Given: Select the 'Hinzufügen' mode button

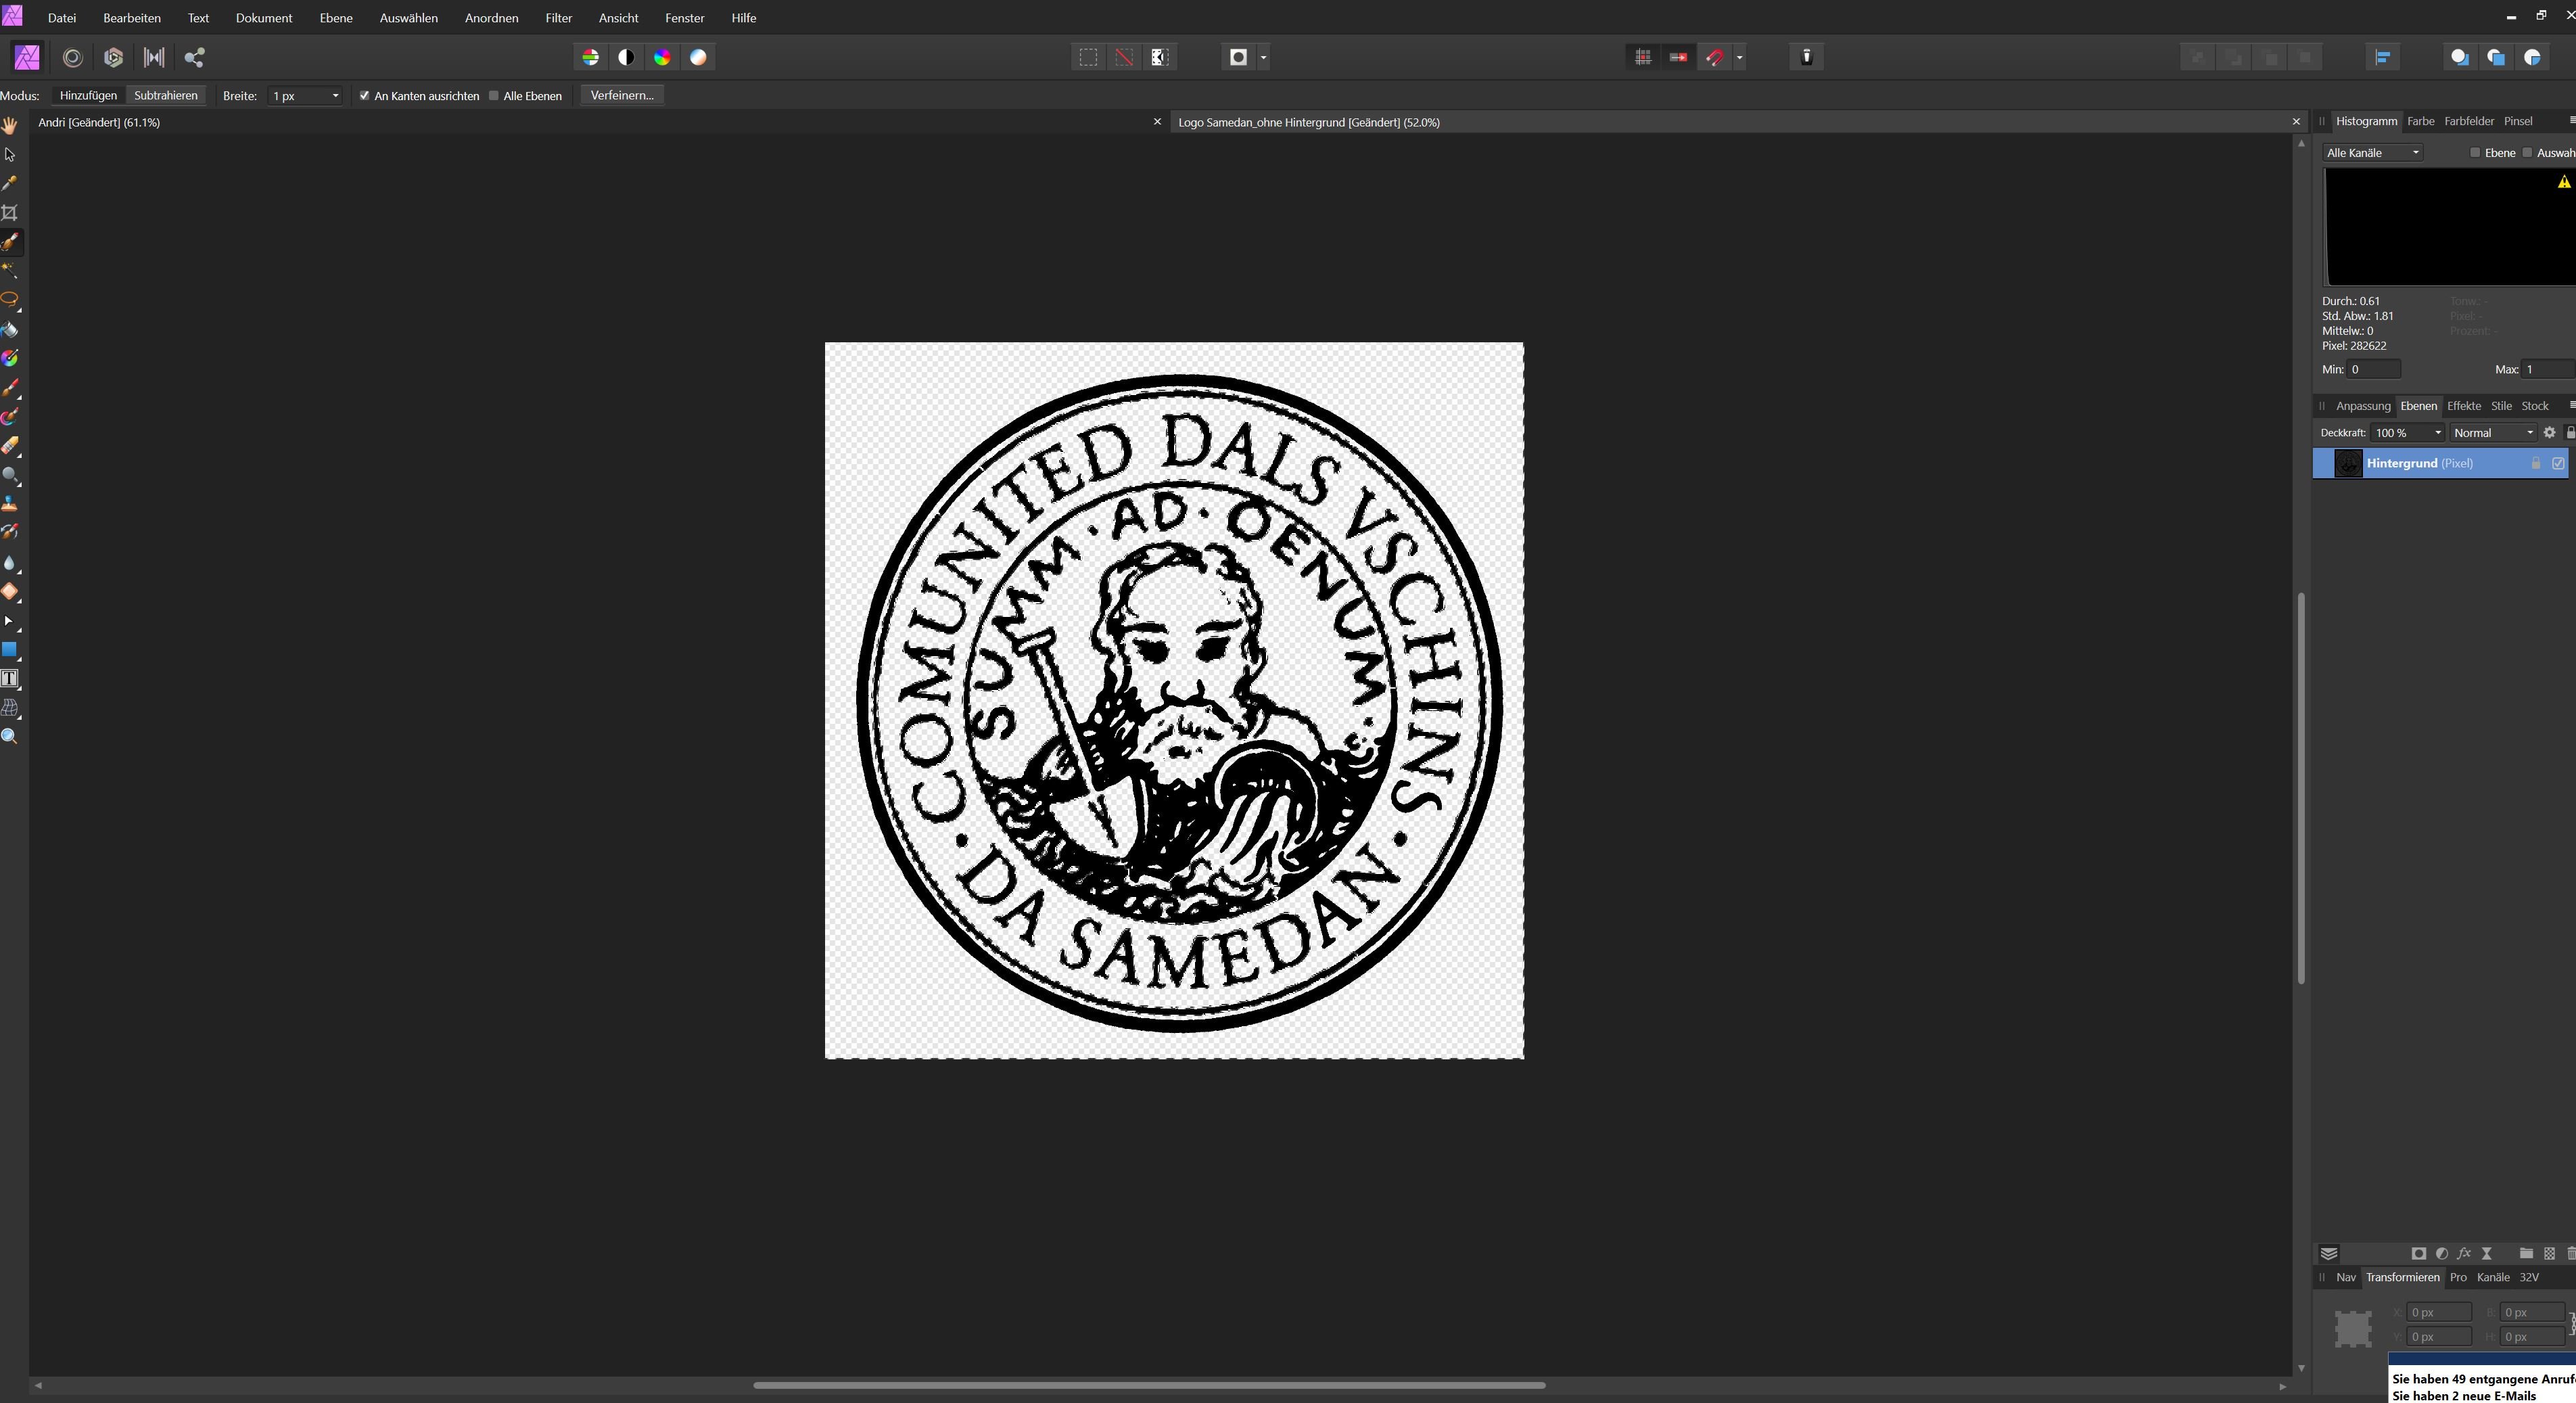Looking at the screenshot, I should click(x=88, y=95).
